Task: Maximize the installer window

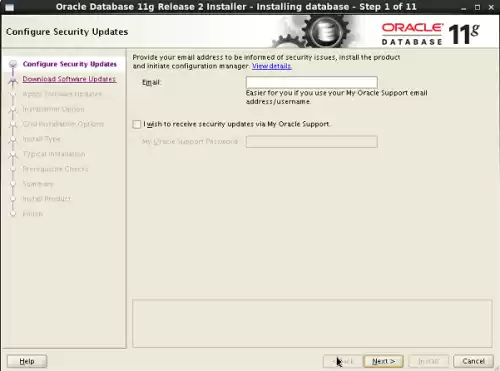Action: (477, 7)
